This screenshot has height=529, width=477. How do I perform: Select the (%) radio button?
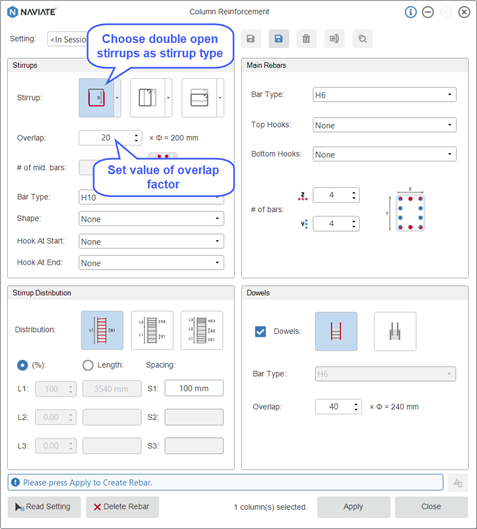(x=23, y=365)
